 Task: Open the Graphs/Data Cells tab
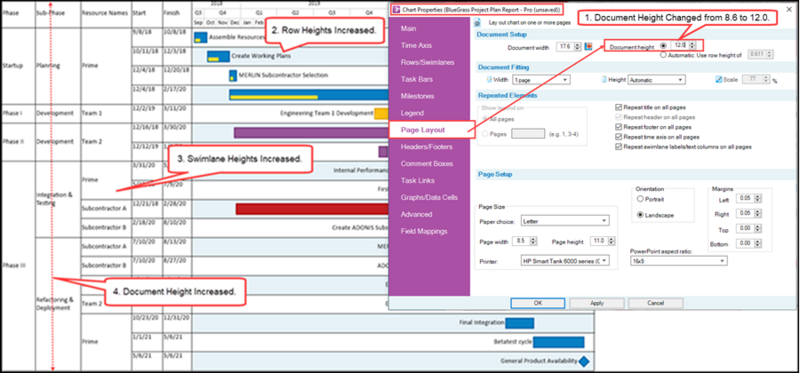tap(429, 197)
